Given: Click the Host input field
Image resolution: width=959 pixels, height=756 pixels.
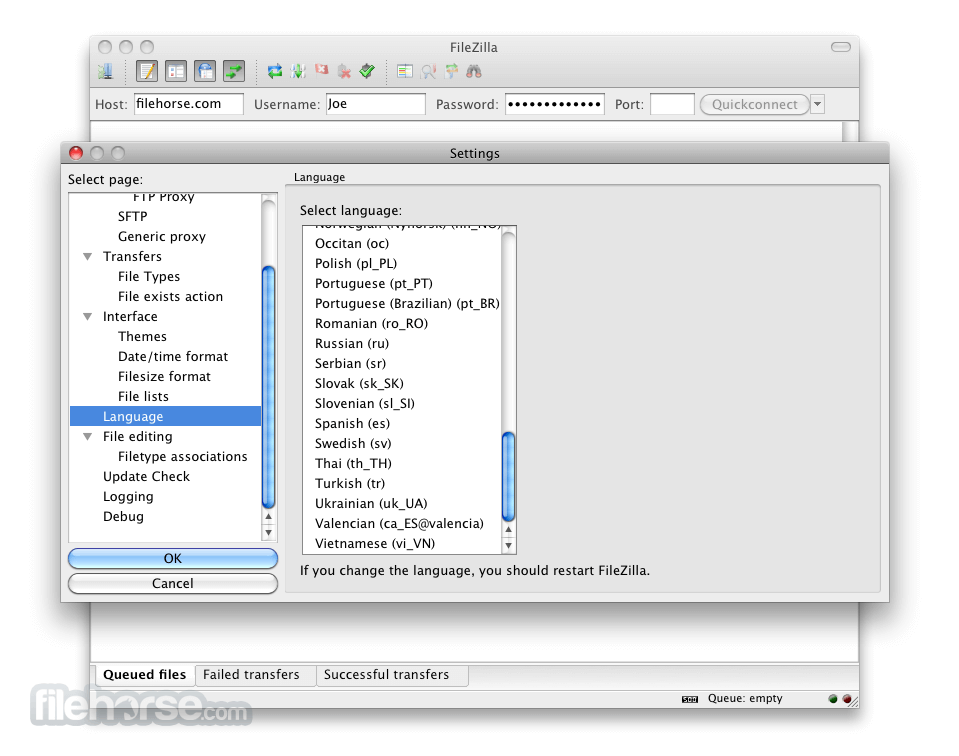Looking at the screenshot, I should (189, 104).
